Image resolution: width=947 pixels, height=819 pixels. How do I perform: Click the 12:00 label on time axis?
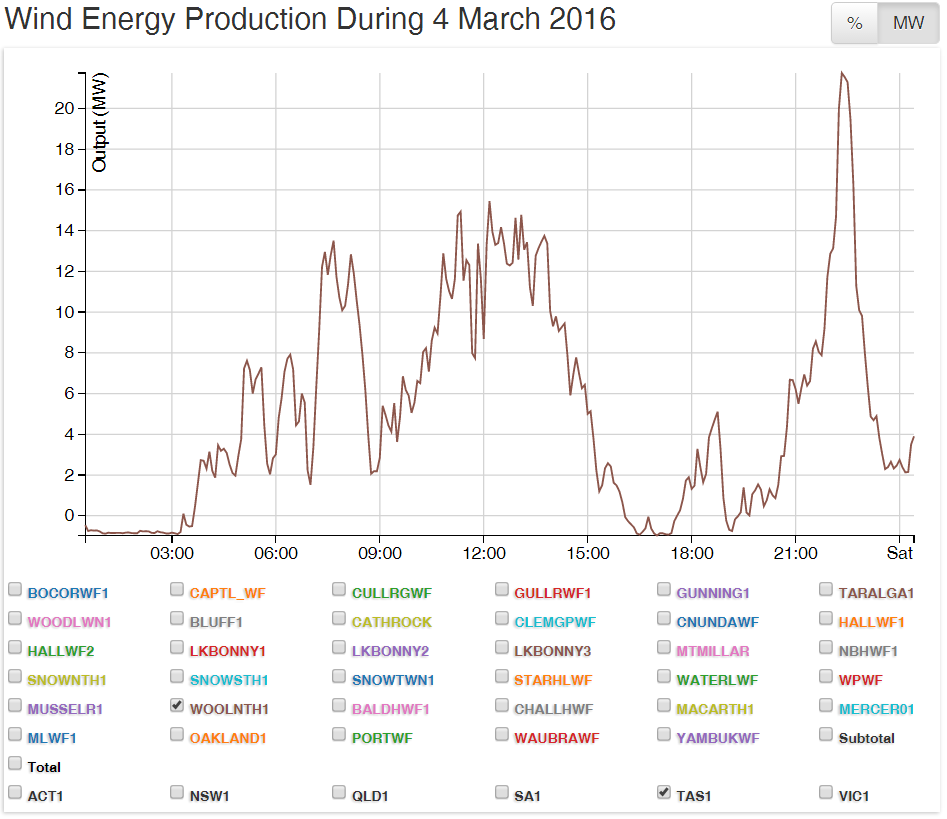pyautogui.click(x=483, y=552)
